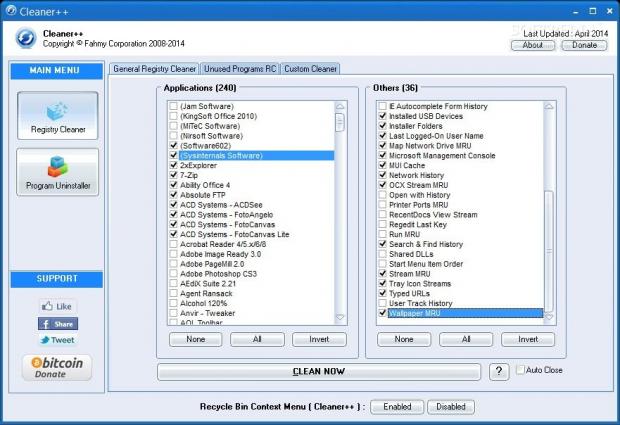Set Recycle Bin context menu to Enabled

[397, 407]
